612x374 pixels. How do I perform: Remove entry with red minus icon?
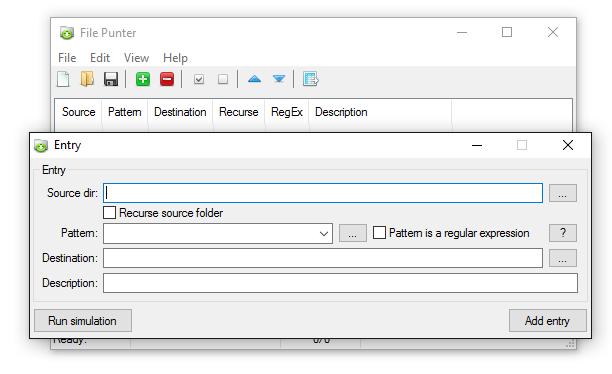tap(167, 79)
